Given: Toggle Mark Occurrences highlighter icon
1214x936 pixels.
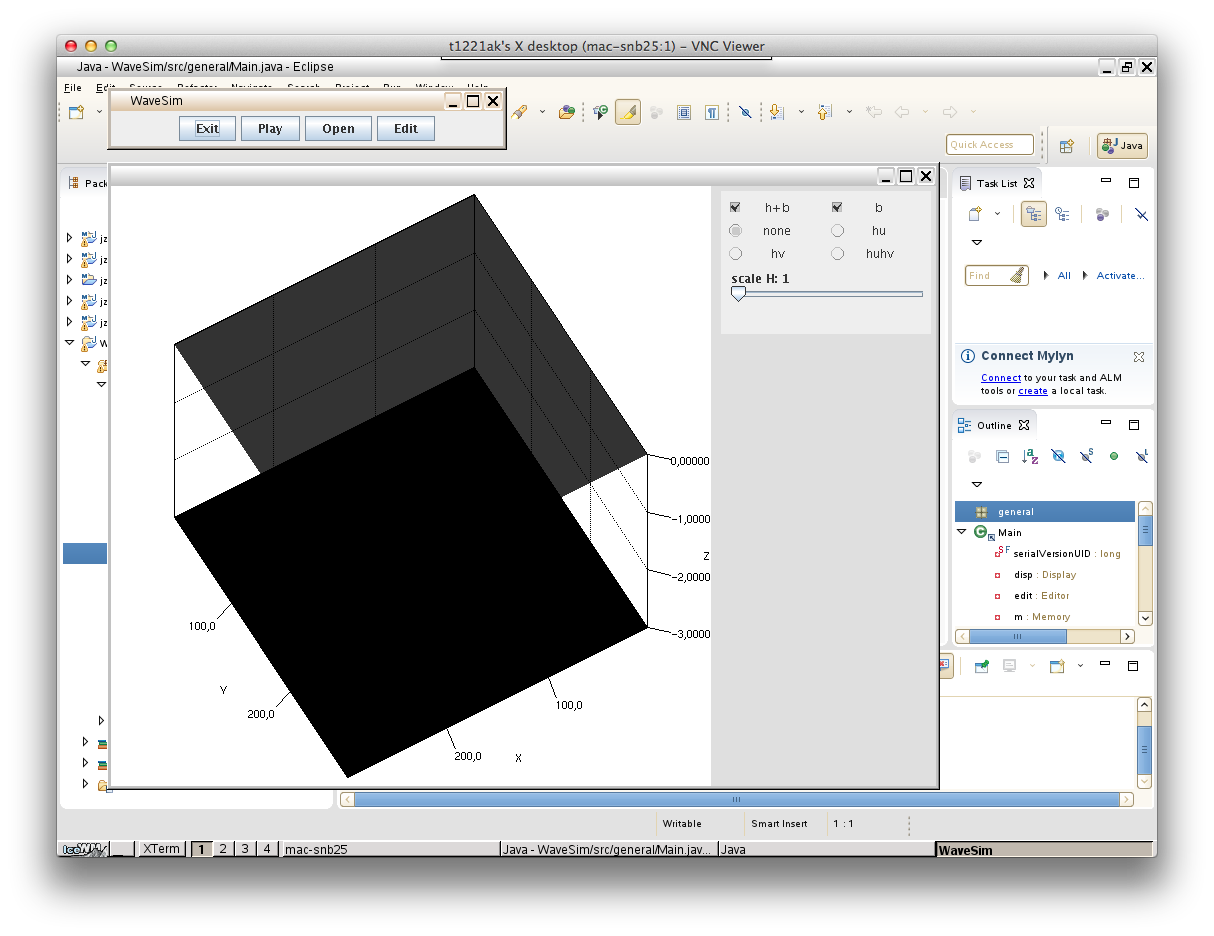Looking at the screenshot, I should click(627, 112).
